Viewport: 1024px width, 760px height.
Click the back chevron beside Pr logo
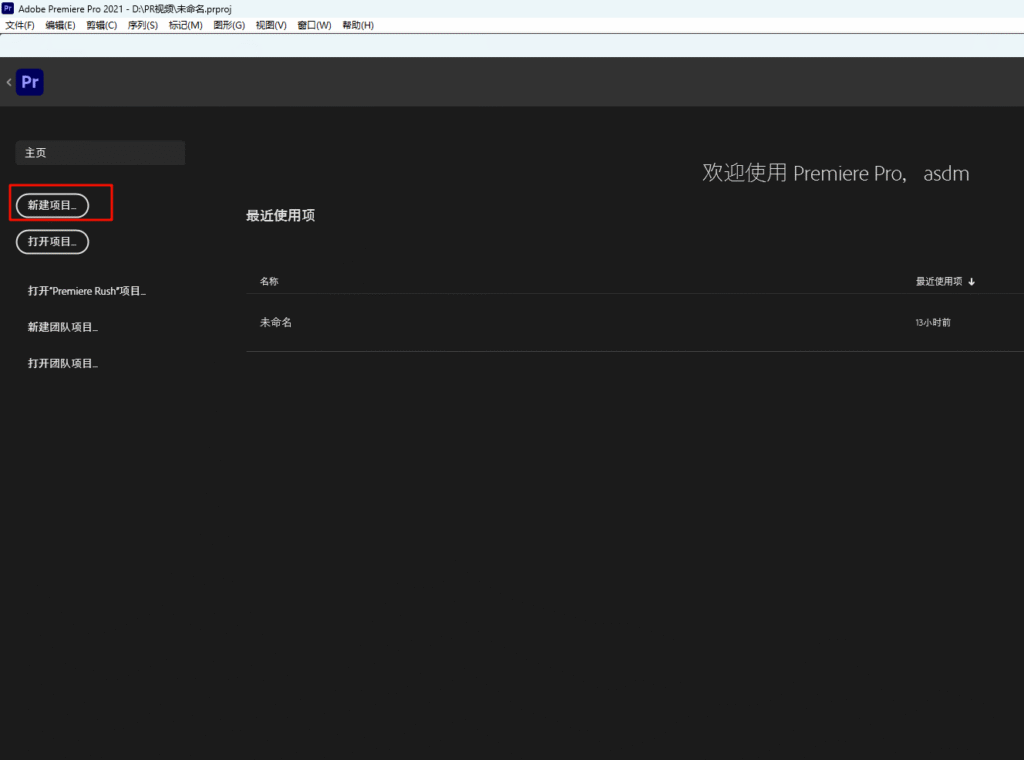tap(9, 82)
